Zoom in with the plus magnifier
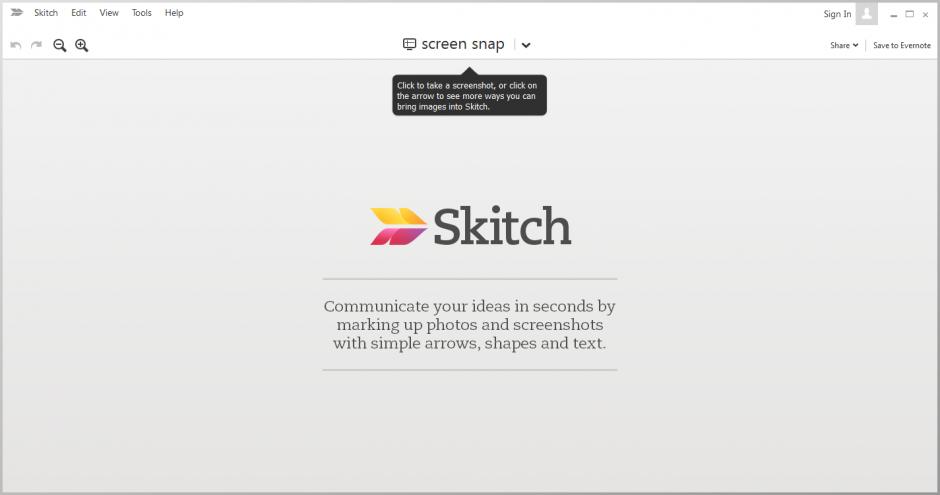 click(82, 45)
